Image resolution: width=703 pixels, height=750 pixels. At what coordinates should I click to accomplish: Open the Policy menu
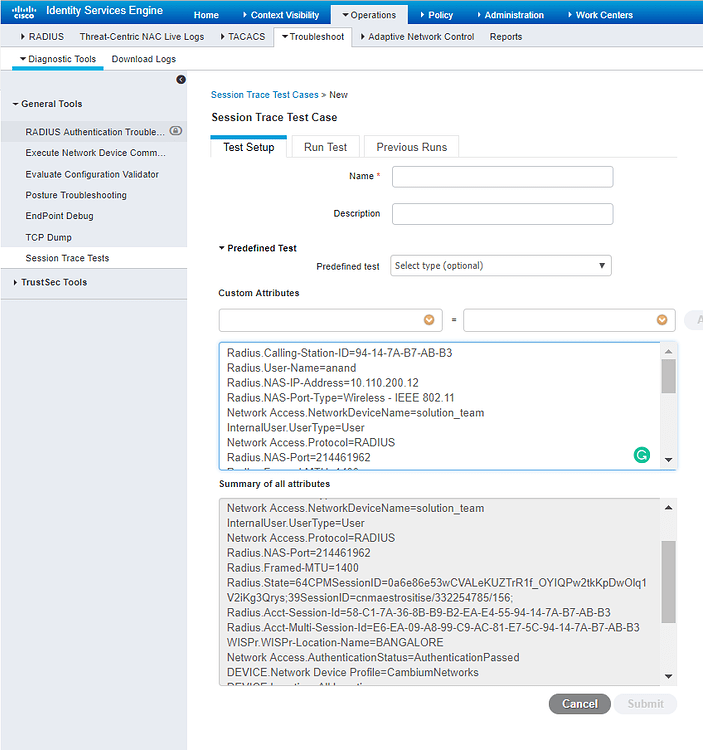pyautogui.click(x=437, y=15)
